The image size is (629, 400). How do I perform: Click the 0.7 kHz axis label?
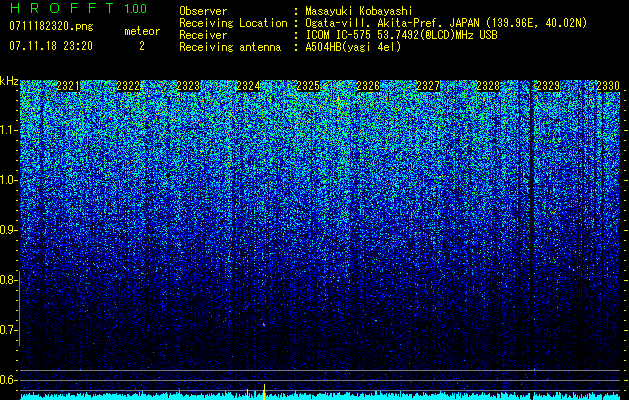point(7,330)
